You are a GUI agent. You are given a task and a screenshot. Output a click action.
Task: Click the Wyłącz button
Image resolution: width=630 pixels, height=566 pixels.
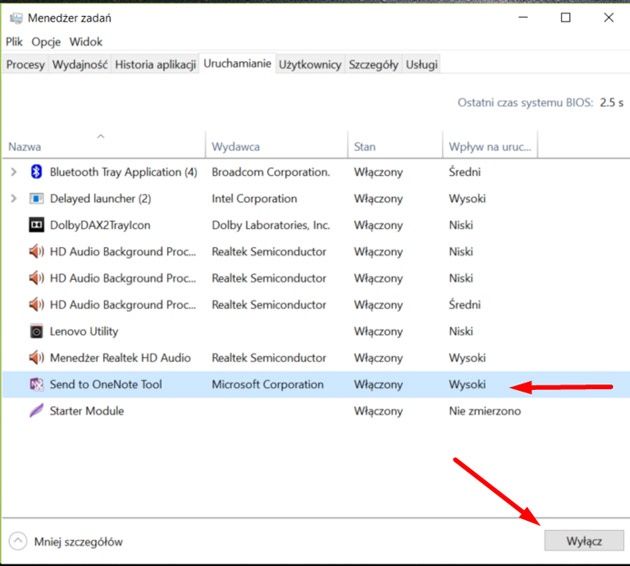(x=584, y=541)
